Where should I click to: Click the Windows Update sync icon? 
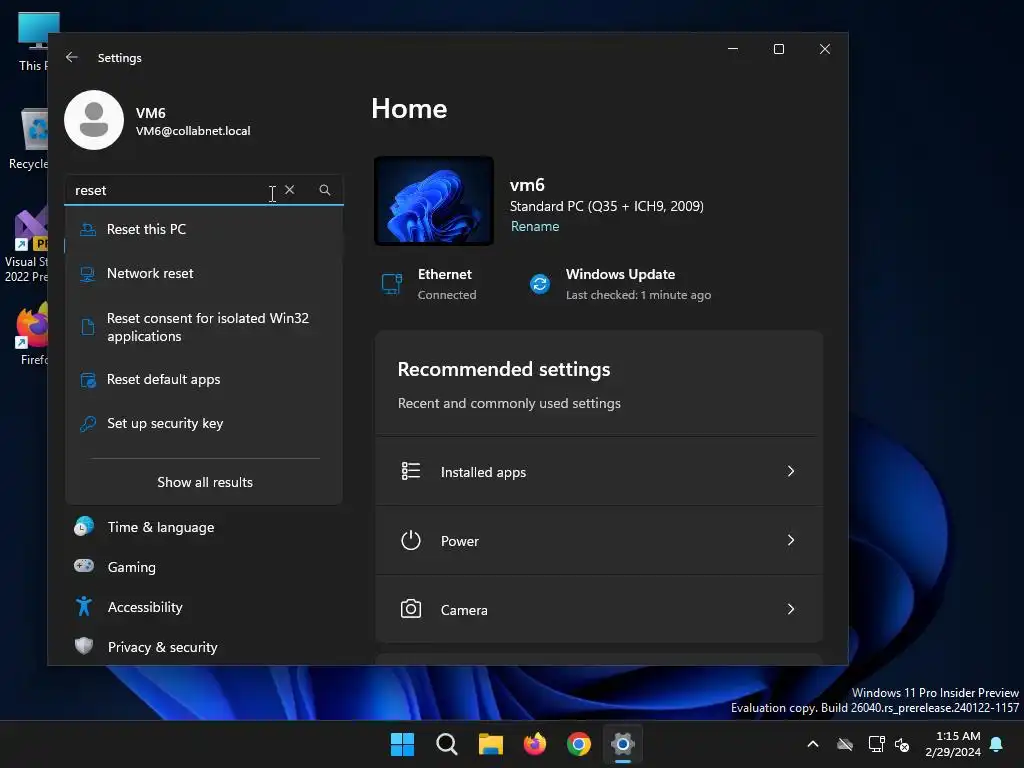coord(539,284)
